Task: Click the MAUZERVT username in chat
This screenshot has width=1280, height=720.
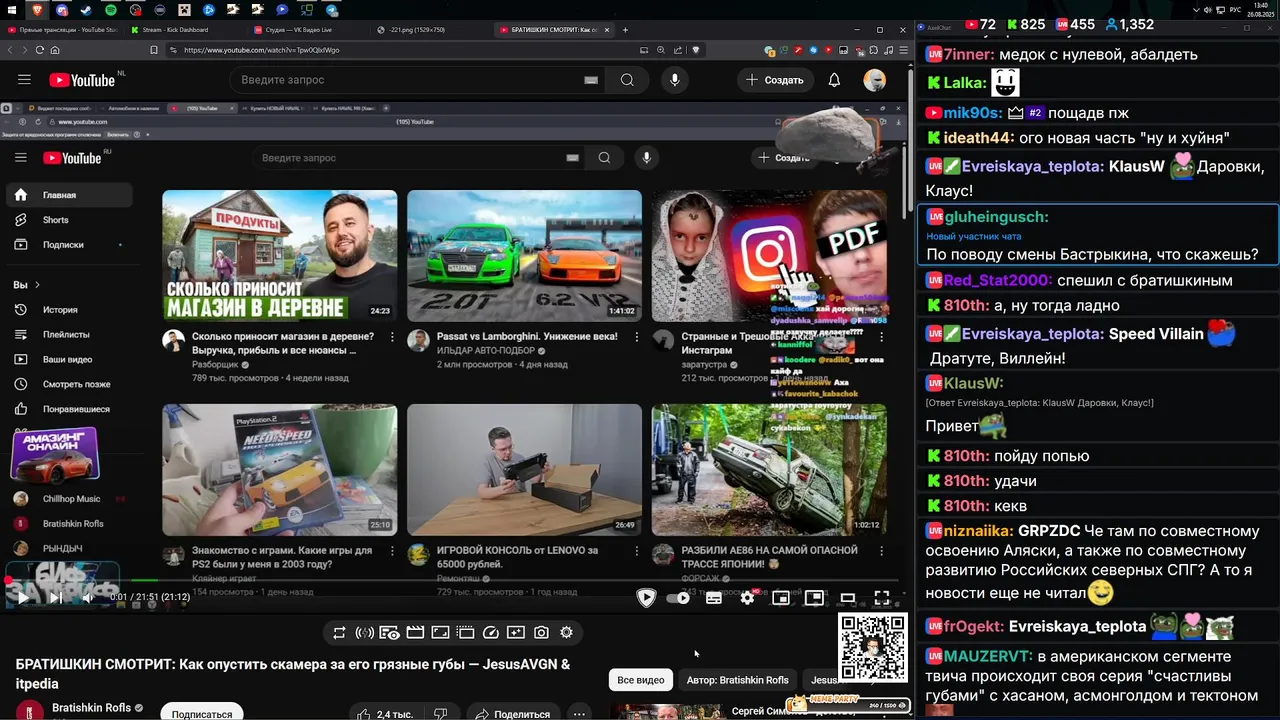Action: tap(986, 657)
